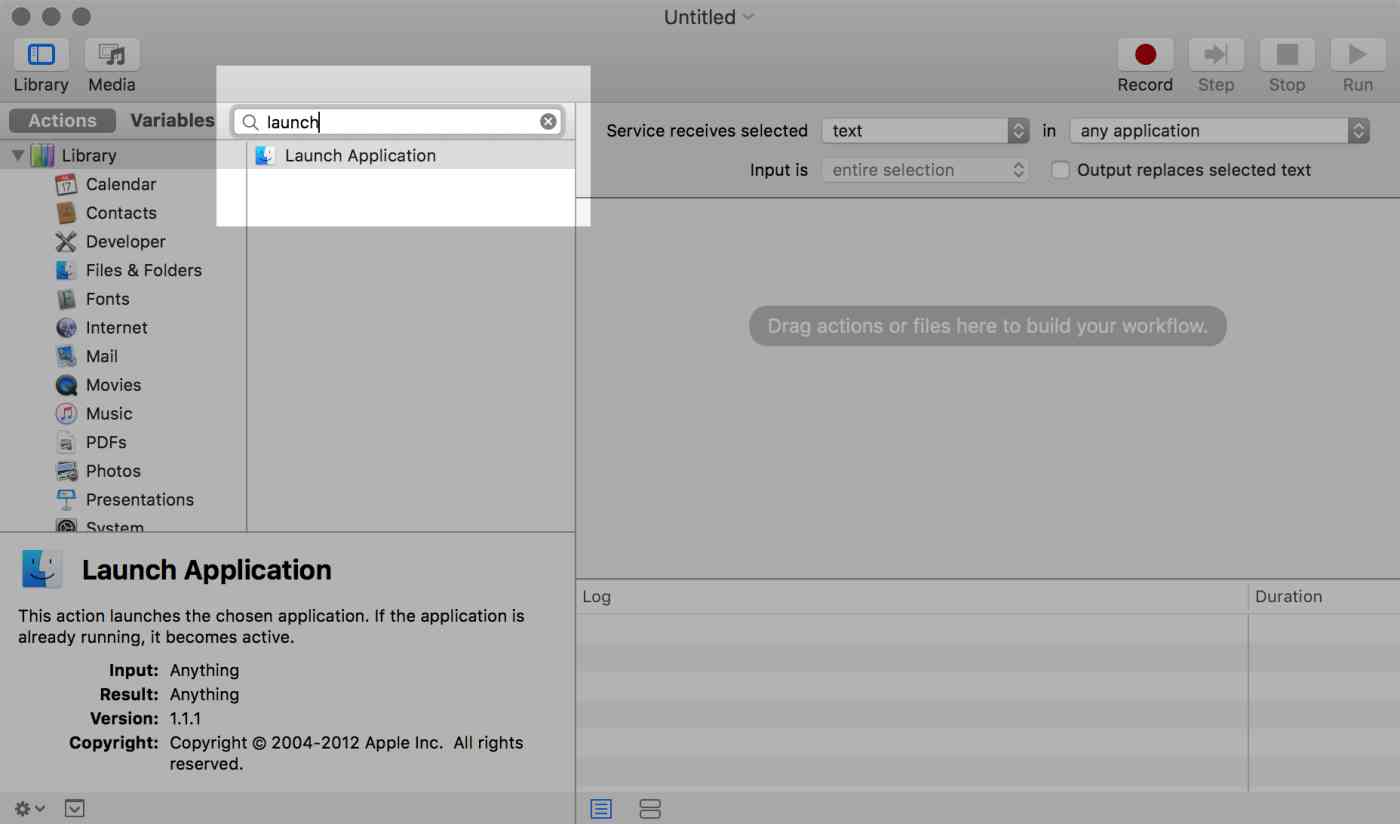Open the Media browser toolbar button
This screenshot has width=1400, height=824.
tap(112, 54)
